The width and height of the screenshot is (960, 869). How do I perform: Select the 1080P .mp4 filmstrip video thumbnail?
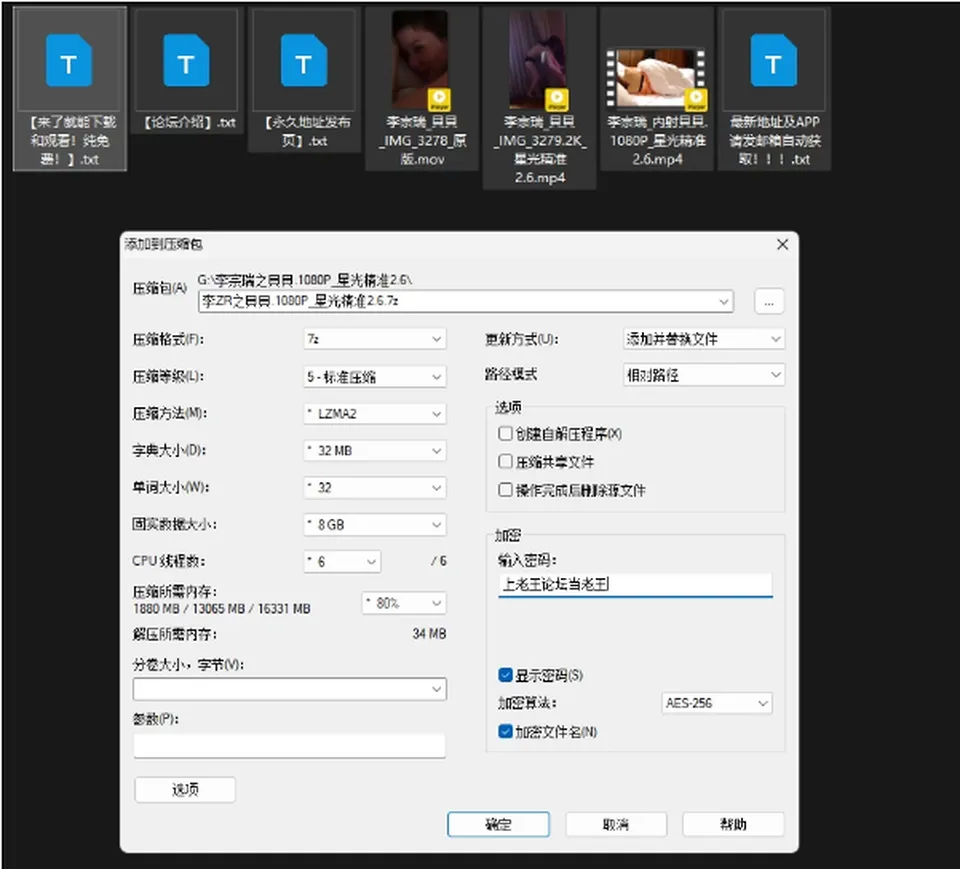tap(656, 78)
